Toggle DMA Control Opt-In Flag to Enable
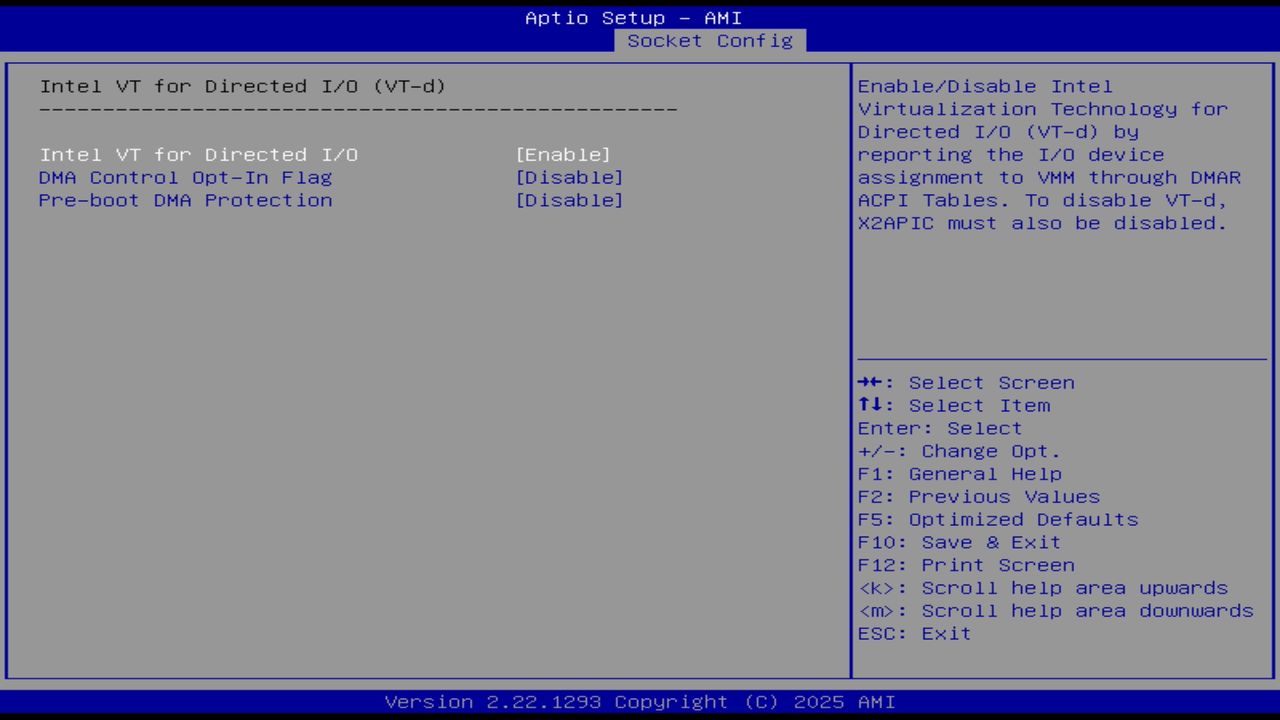This screenshot has width=1280, height=720. [x=570, y=178]
